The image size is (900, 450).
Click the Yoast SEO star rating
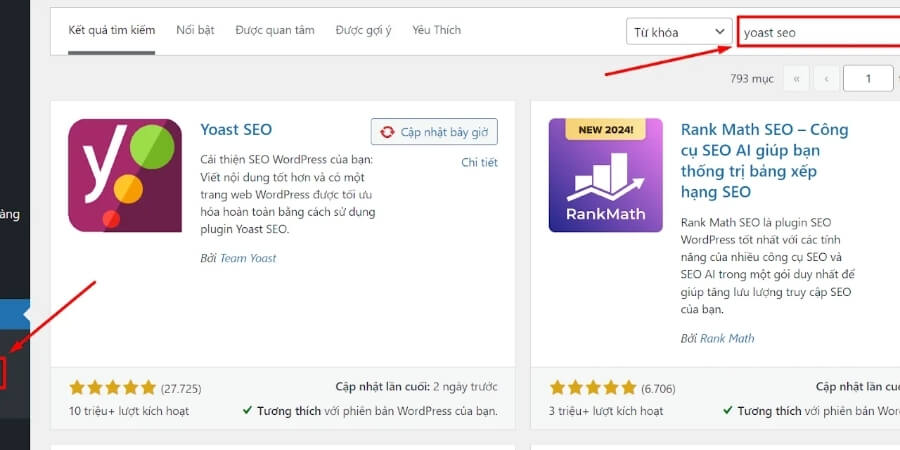tap(112, 387)
